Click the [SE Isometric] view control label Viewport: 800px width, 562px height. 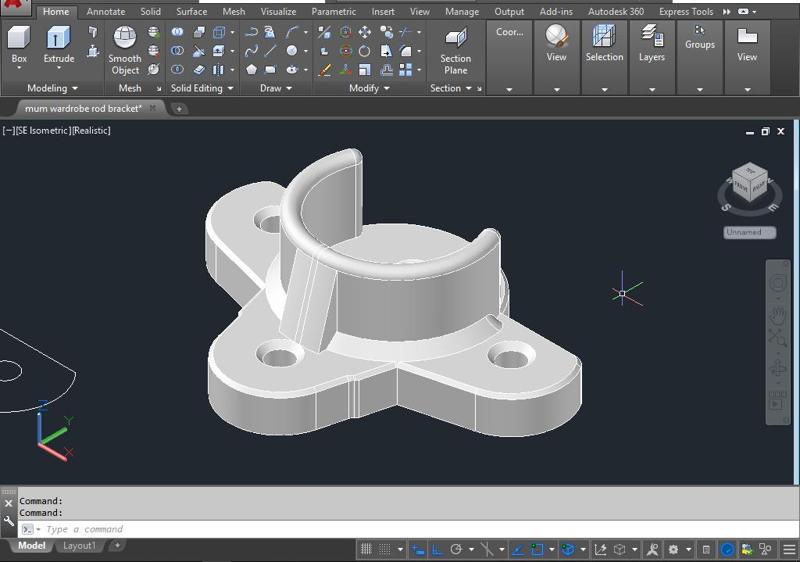43,131
